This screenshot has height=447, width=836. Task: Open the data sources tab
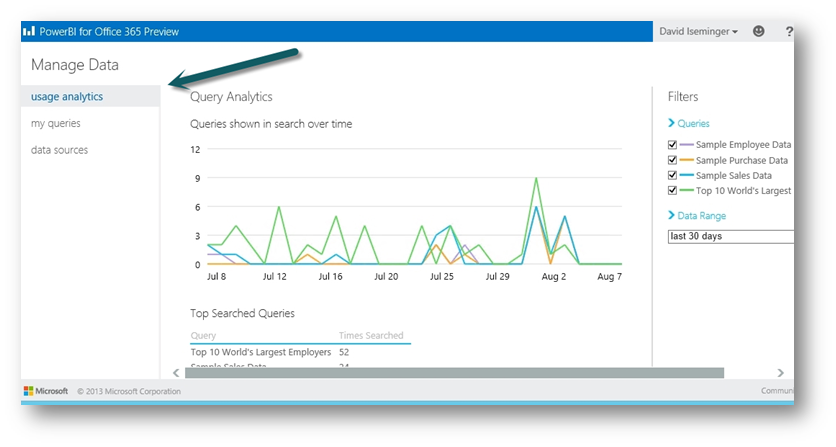pyautogui.click(x=59, y=150)
